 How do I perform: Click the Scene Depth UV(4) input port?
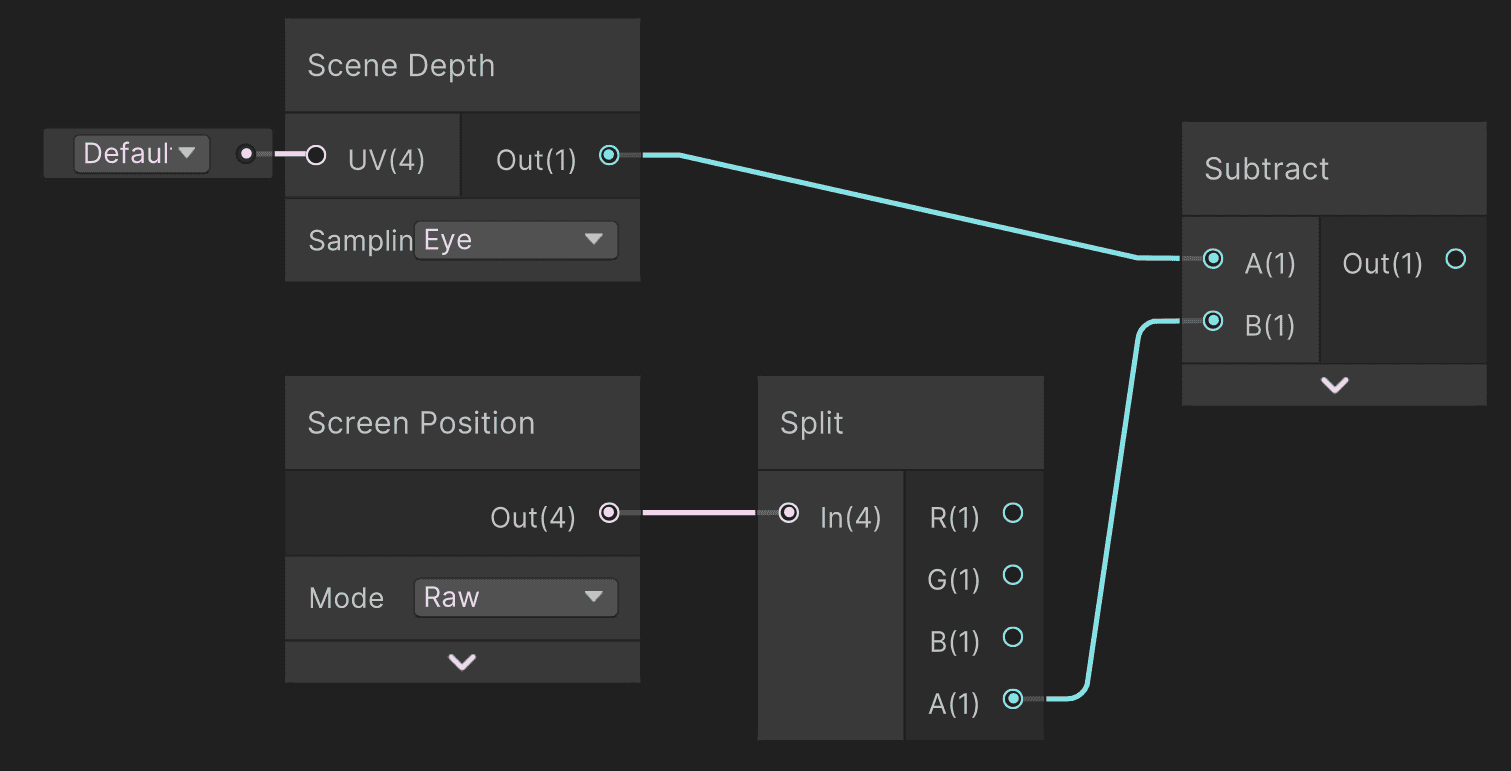pos(316,155)
